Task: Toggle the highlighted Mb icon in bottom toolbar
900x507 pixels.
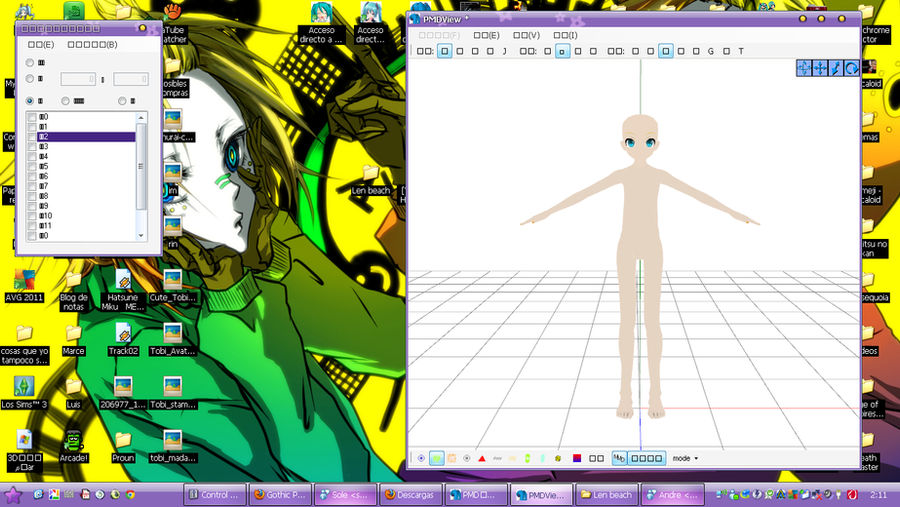Action: point(619,458)
